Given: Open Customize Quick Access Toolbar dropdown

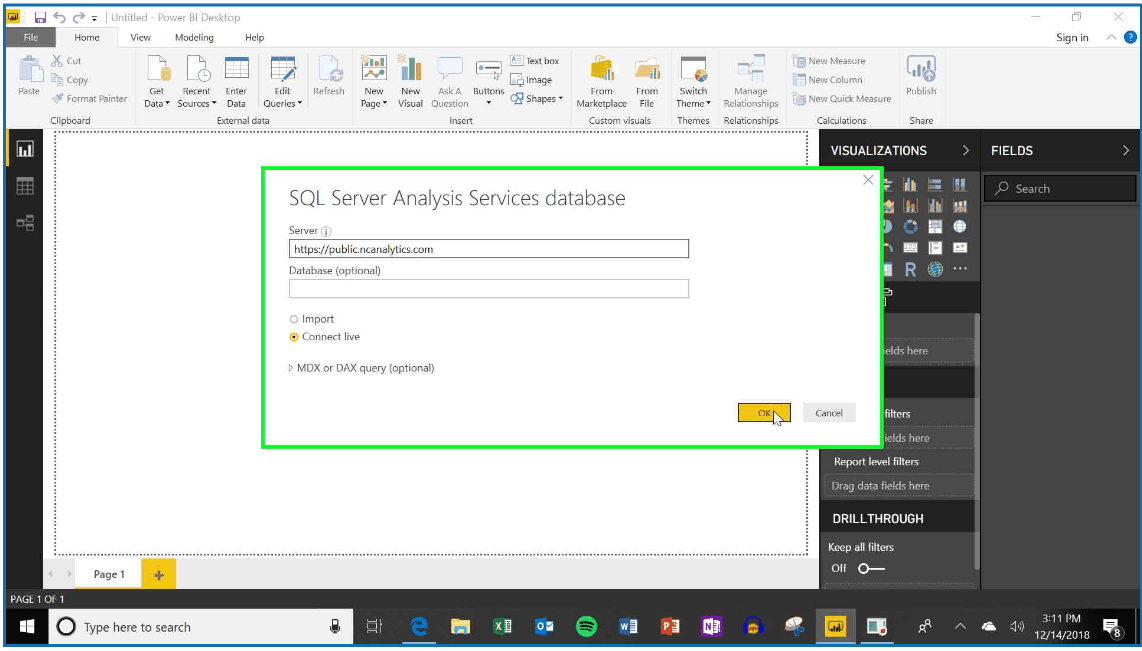Looking at the screenshot, I should click(95, 18).
